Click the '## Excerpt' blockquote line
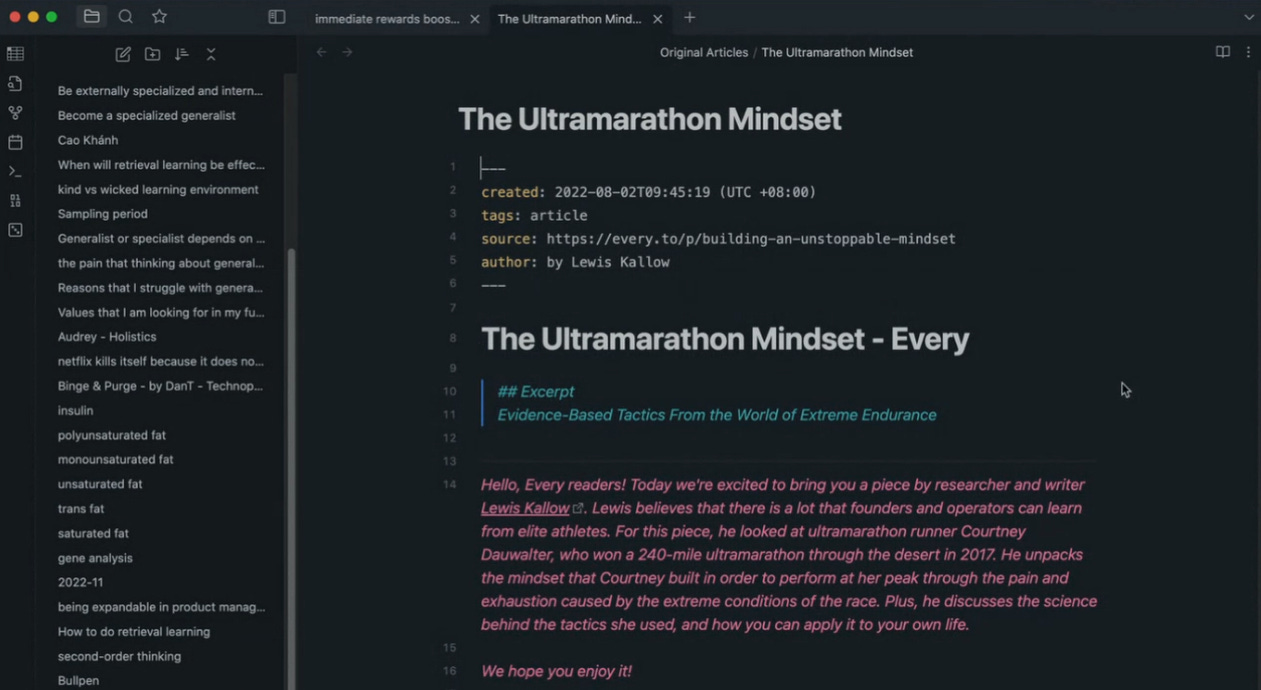Screen dimensions: 1261x690 click(536, 392)
